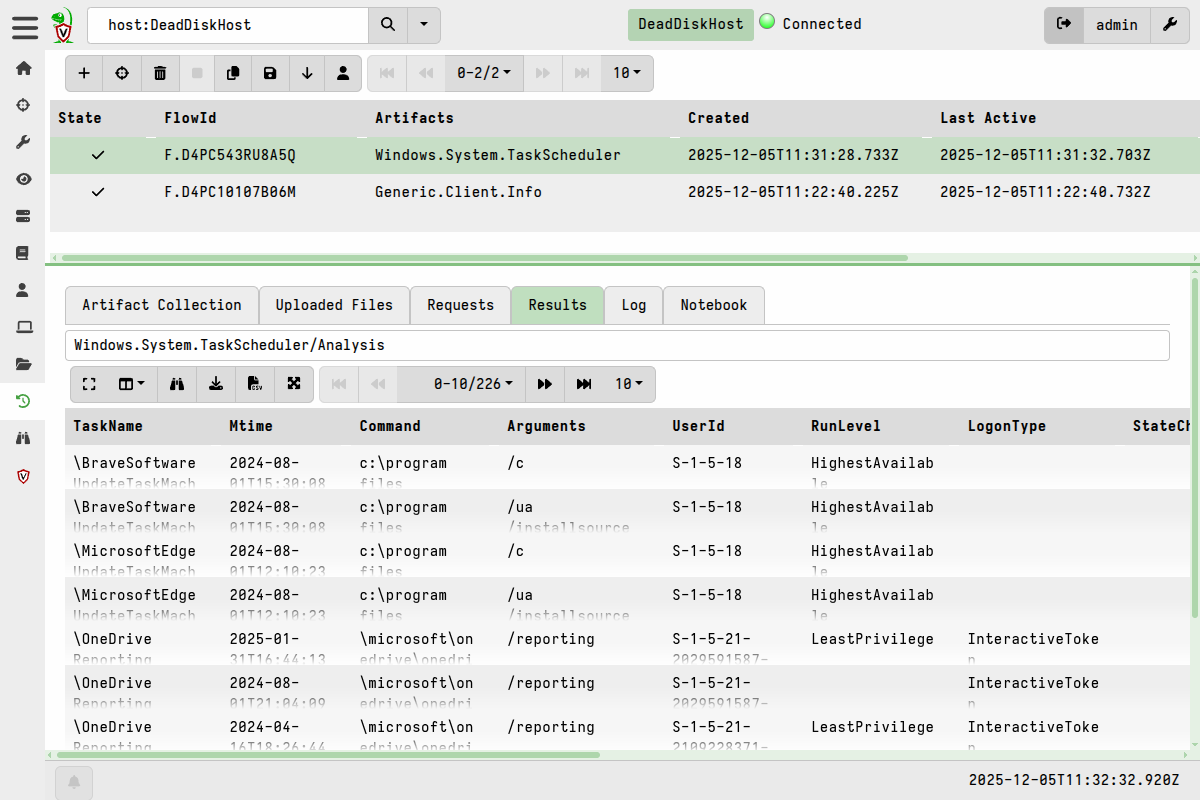This screenshot has height=800, width=1200.
Task: Toggle the sidebar with the hamburger menu
Action: pyautogui.click(x=25, y=27)
